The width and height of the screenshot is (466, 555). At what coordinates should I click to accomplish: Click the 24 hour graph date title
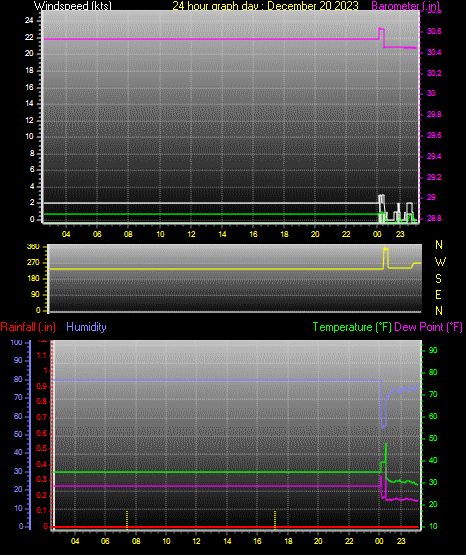click(x=265, y=6)
